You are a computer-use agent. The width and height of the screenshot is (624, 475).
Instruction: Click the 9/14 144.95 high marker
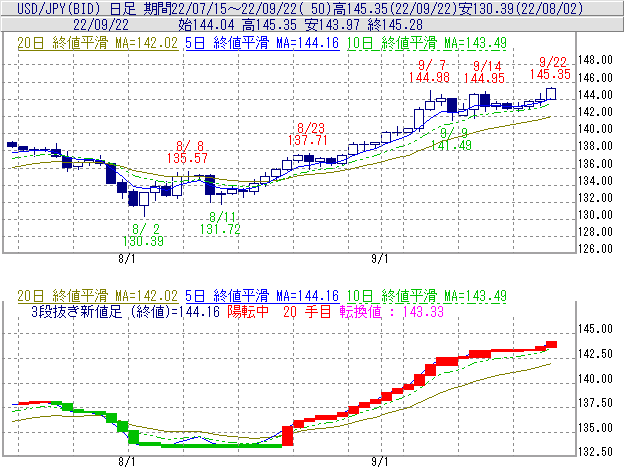[x=485, y=72]
